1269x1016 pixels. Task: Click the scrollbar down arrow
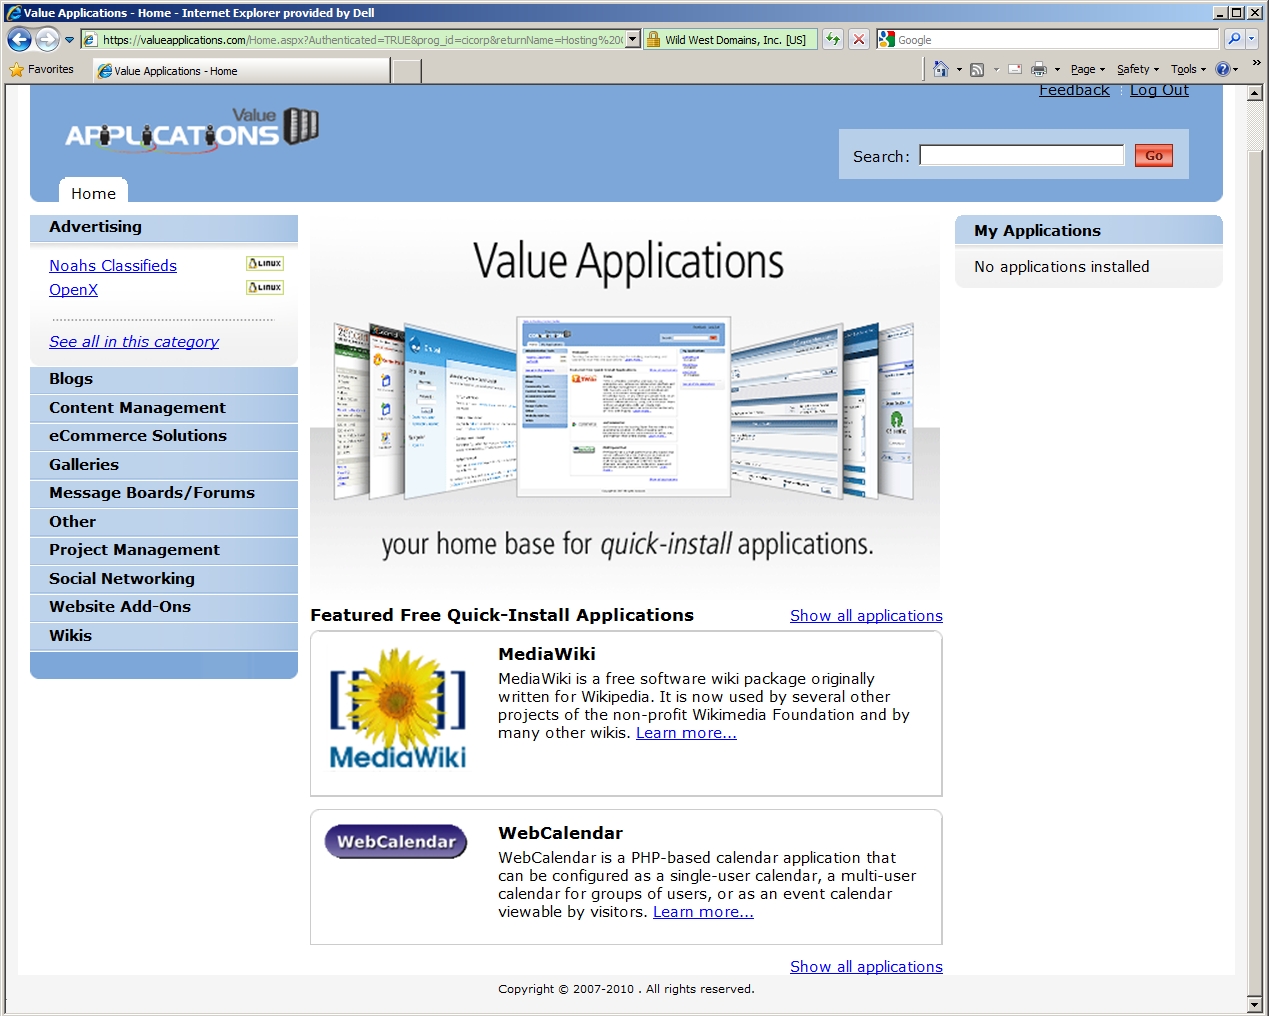1255,1003
